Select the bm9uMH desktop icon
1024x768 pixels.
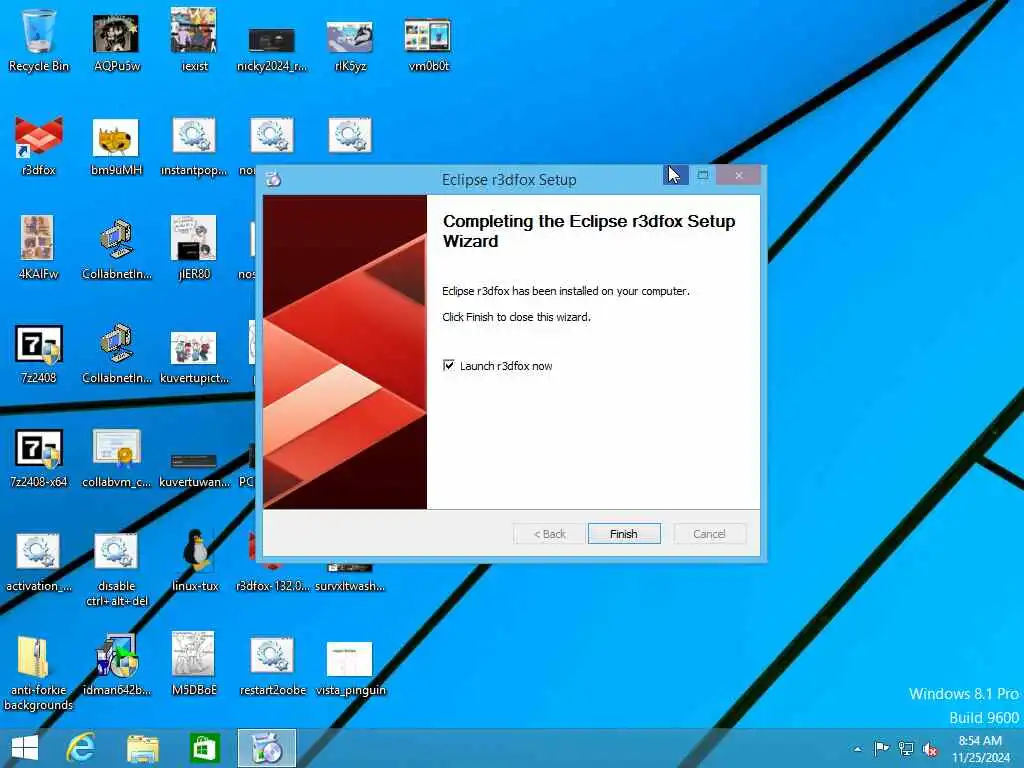[x=116, y=147]
